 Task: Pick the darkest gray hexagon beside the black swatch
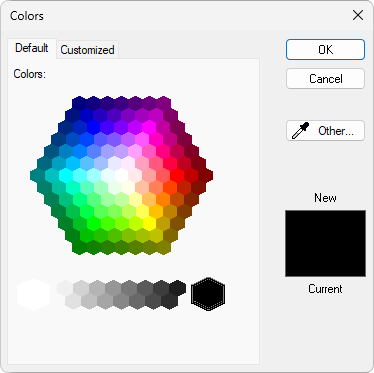pyautogui.click(x=177, y=288)
